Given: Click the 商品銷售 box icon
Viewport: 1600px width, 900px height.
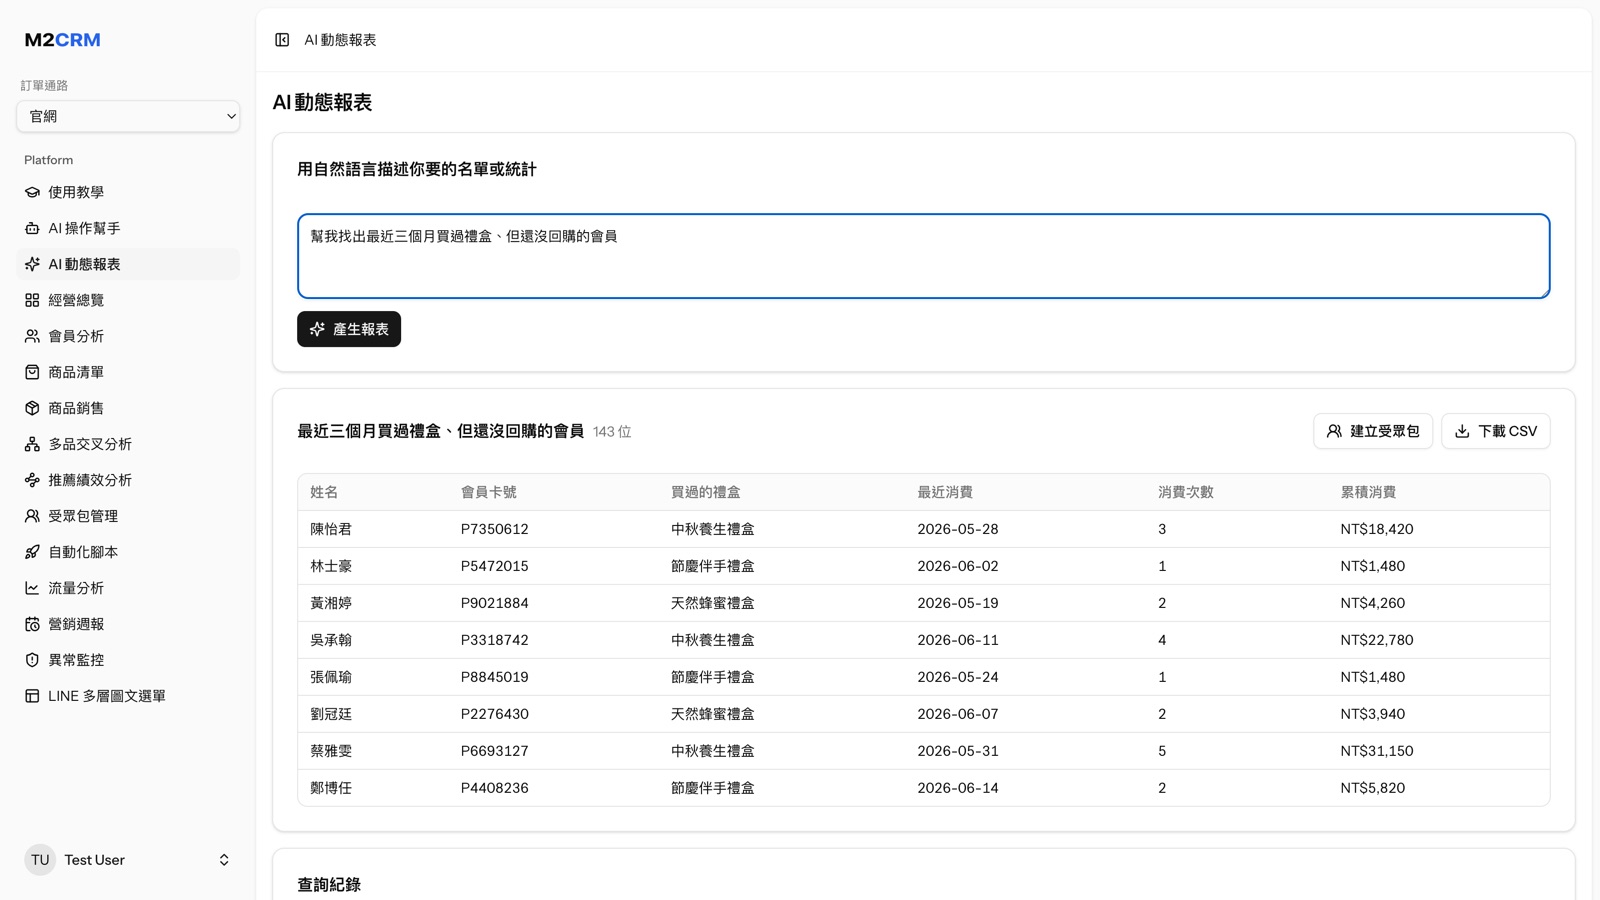Looking at the screenshot, I should (x=32, y=408).
